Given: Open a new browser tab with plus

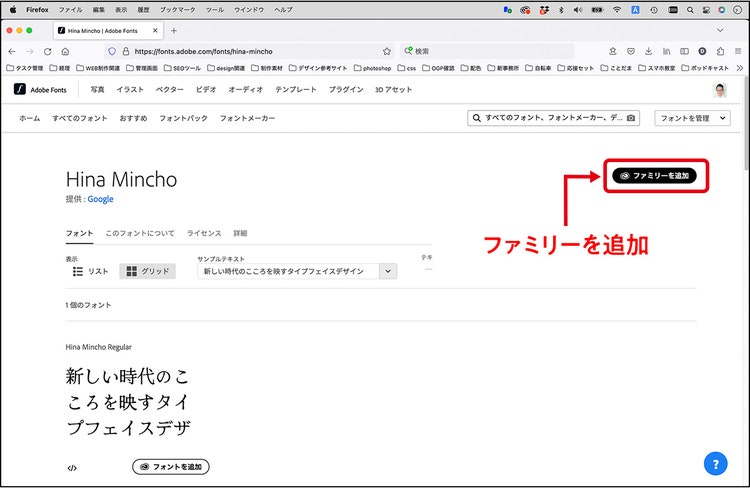Looking at the screenshot, I should (x=174, y=31).
